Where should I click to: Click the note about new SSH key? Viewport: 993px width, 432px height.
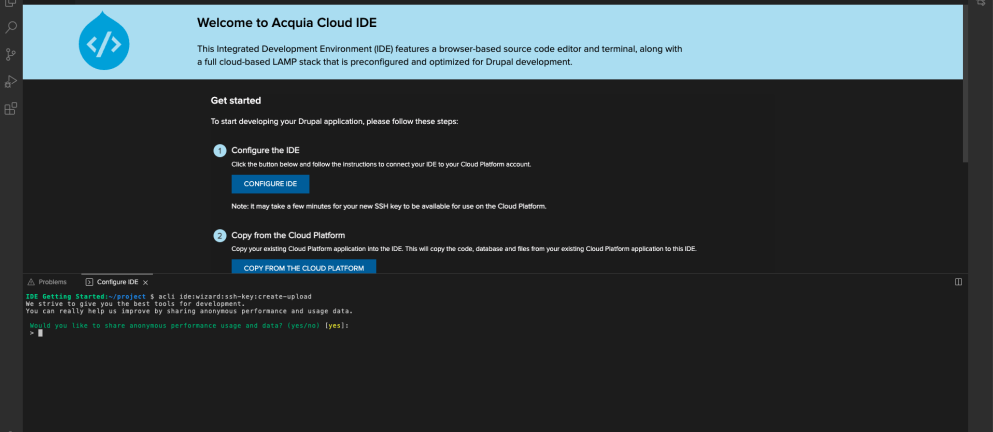388,206
